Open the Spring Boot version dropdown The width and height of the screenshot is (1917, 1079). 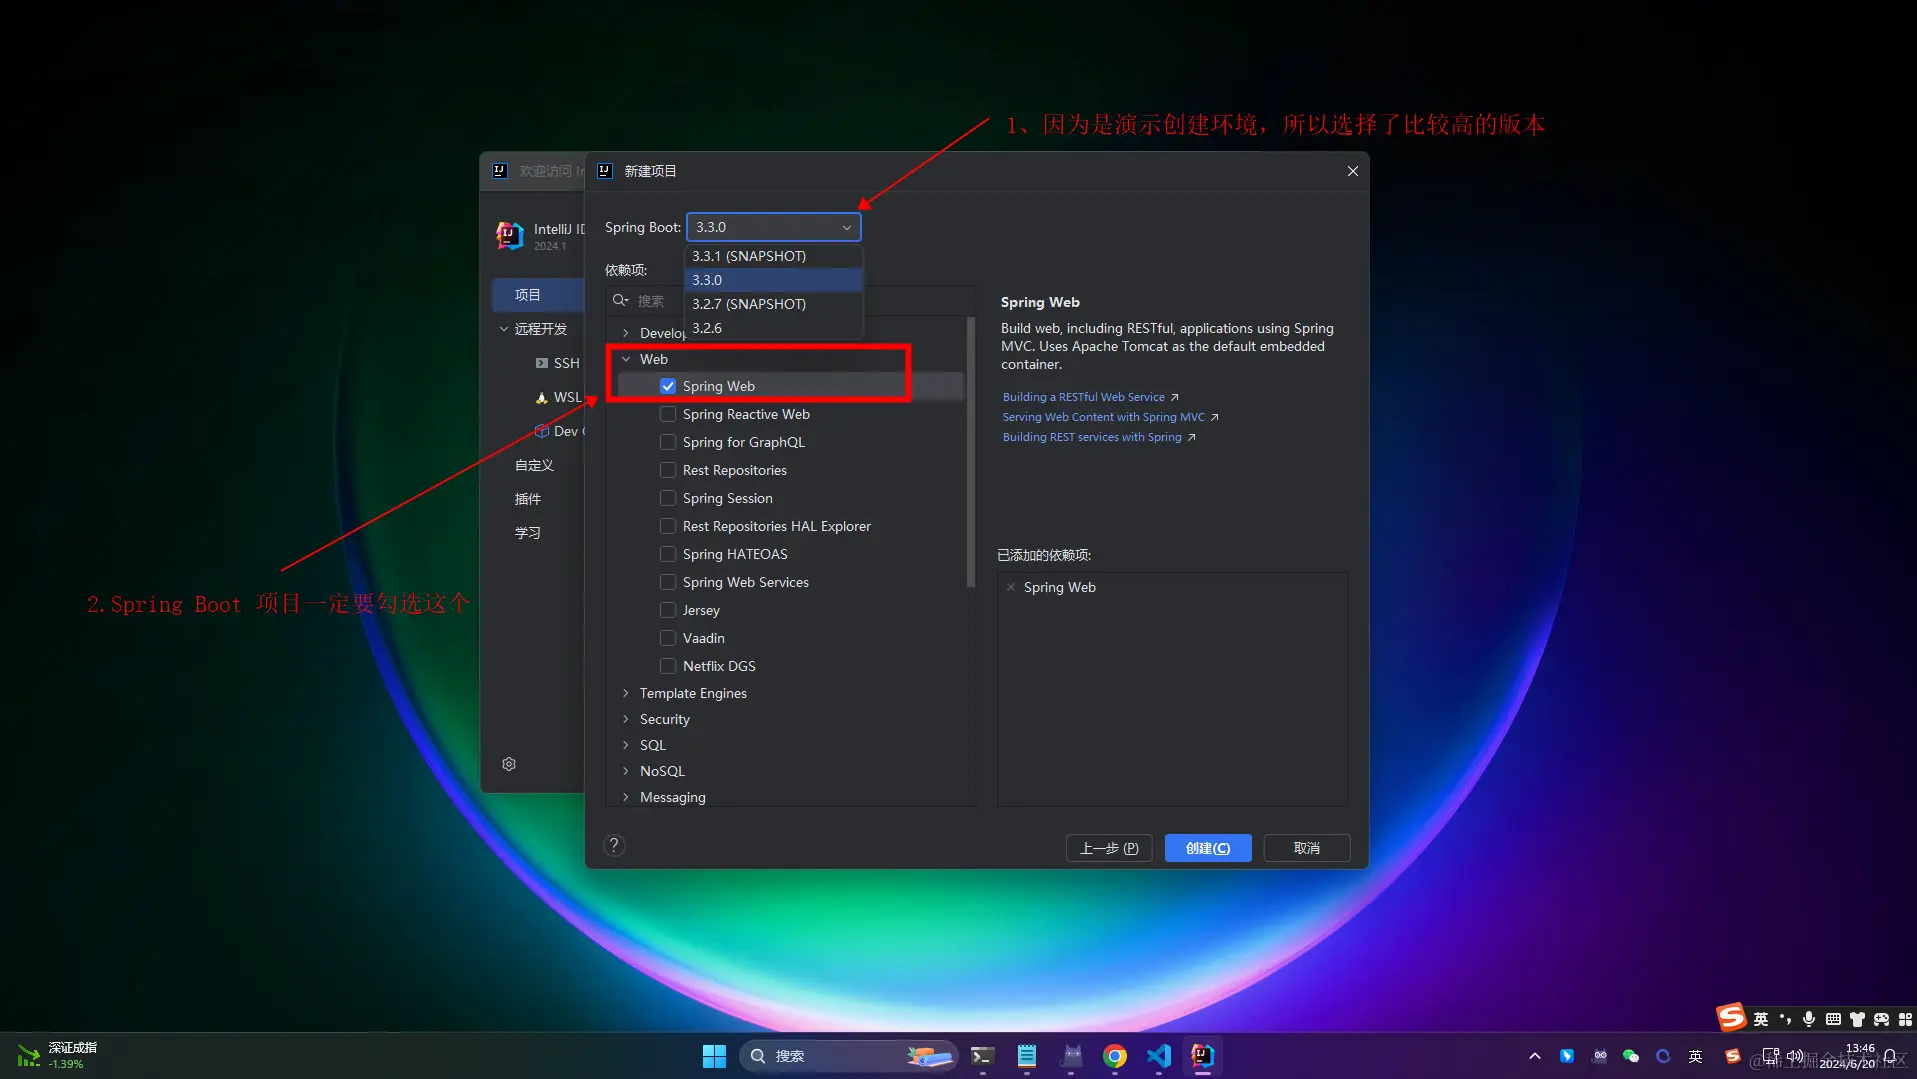tap(773, 227)
